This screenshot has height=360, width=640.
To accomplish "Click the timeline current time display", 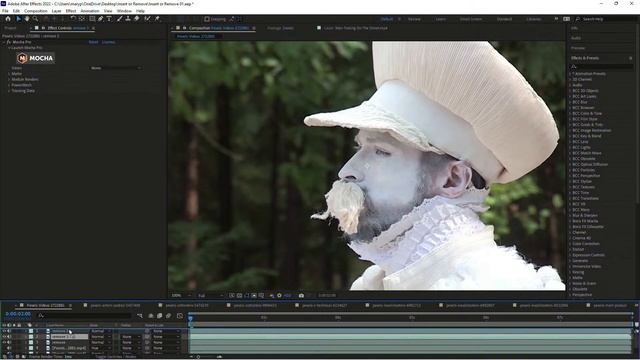I will (18, 314).
